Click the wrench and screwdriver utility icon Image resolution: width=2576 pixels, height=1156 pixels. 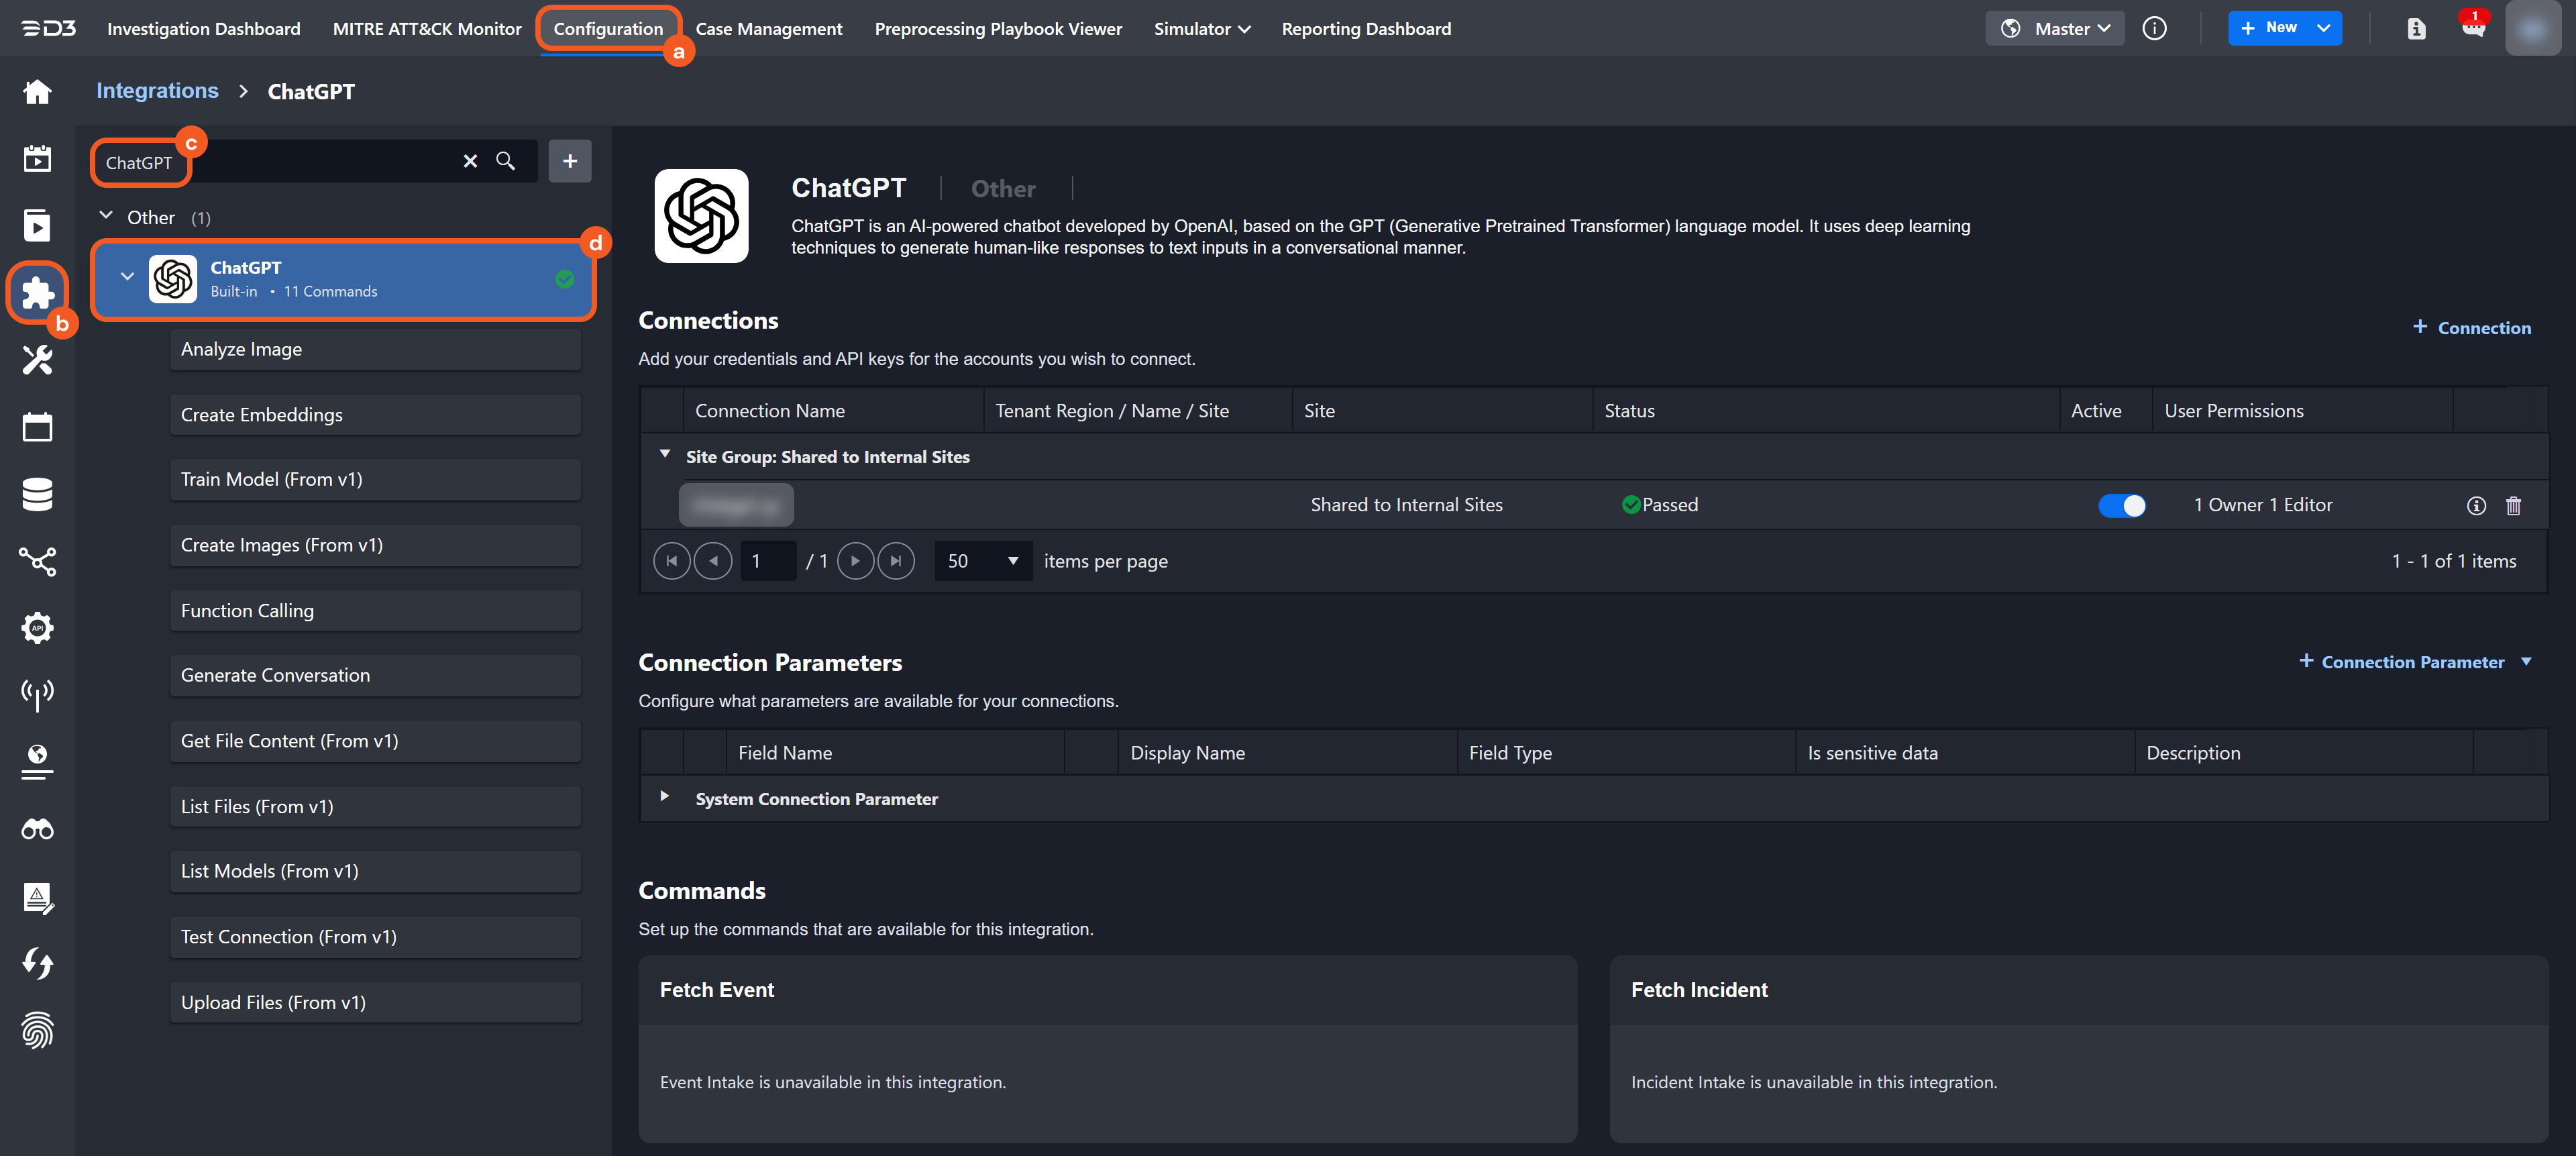(37, 359)
